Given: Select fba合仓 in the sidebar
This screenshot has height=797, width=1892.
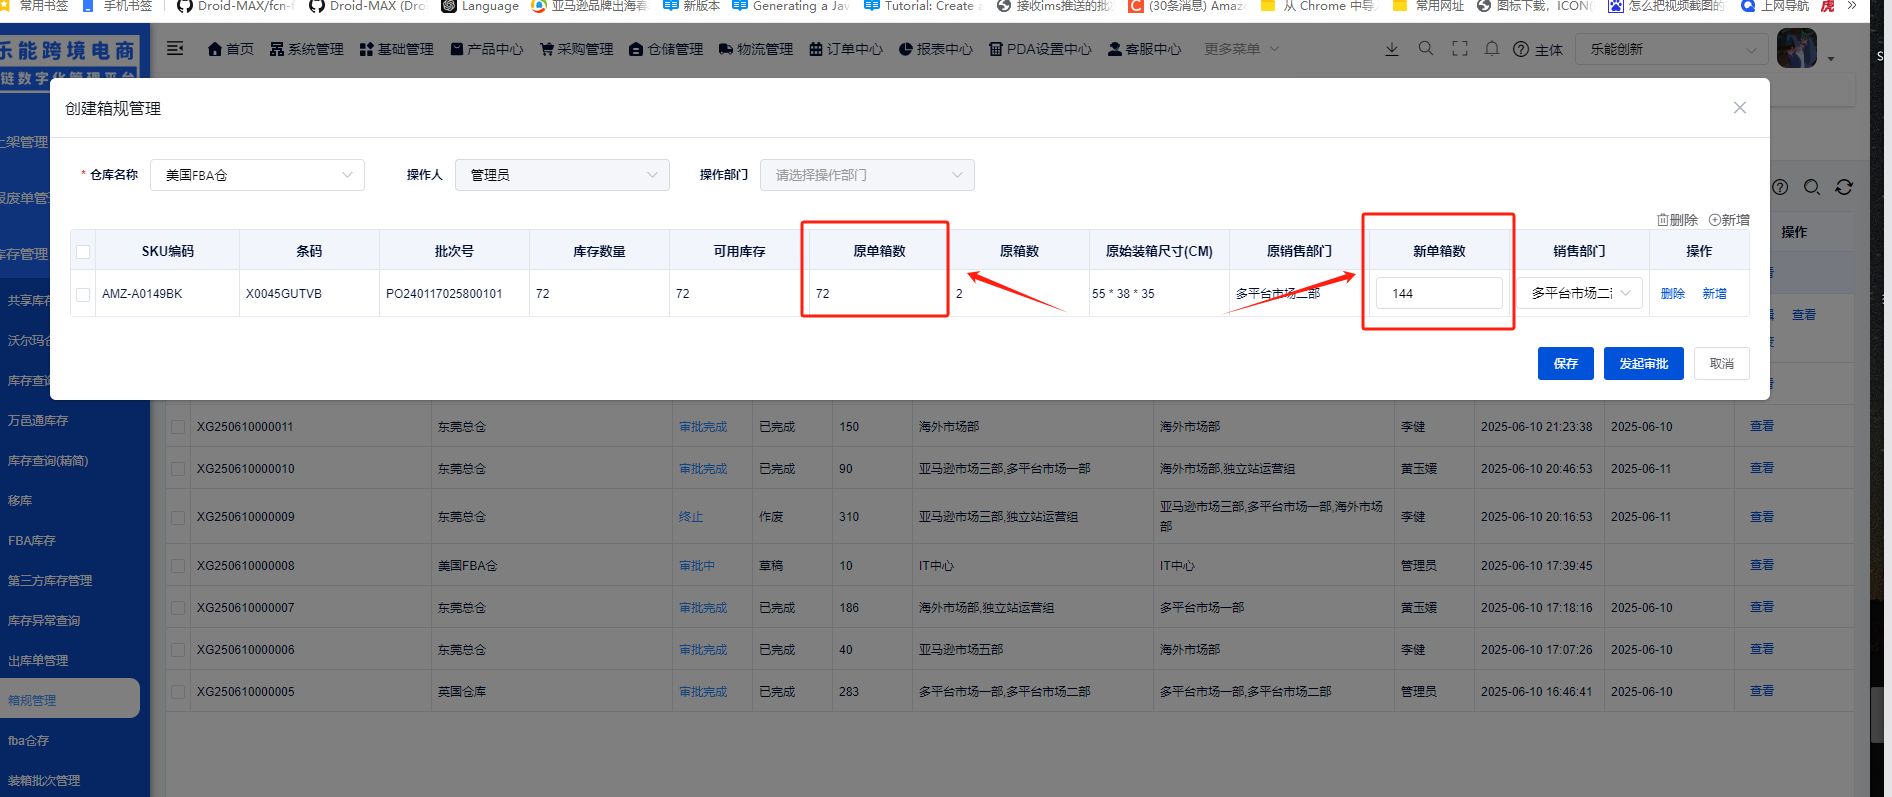Looking at the screenshot, I should point(28,741).
